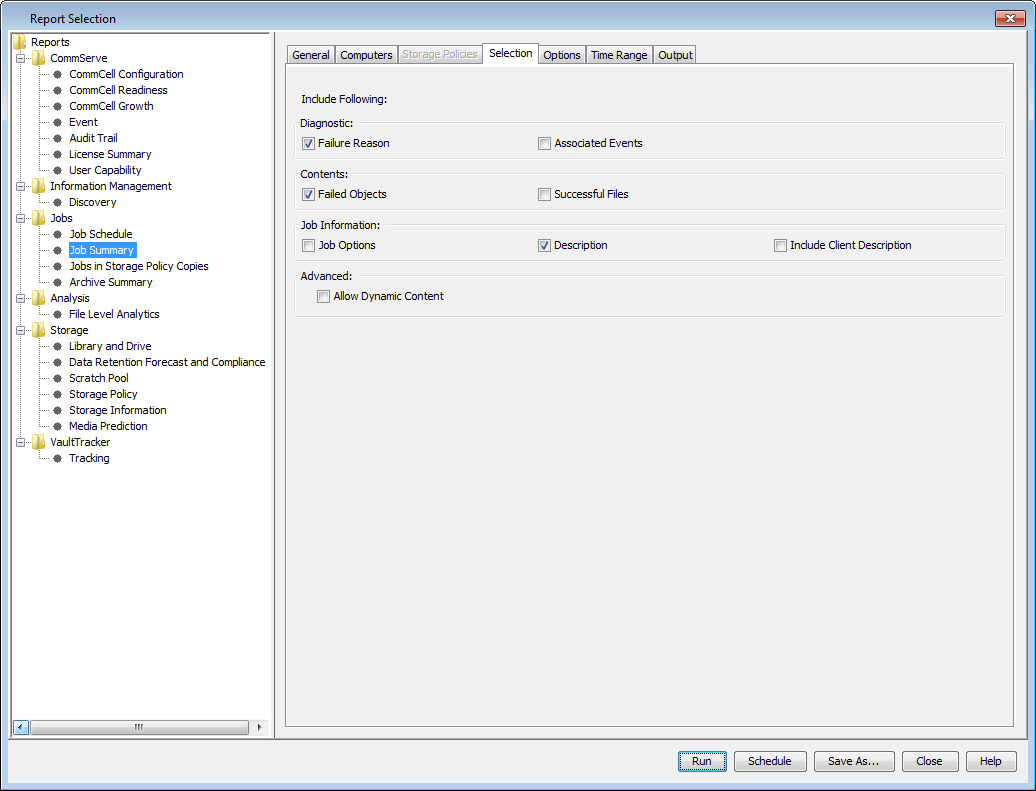The height and width of the screenshot is (791, 1036).
Task: Enable the Associated Events checkbox
Action: (544, 143)
